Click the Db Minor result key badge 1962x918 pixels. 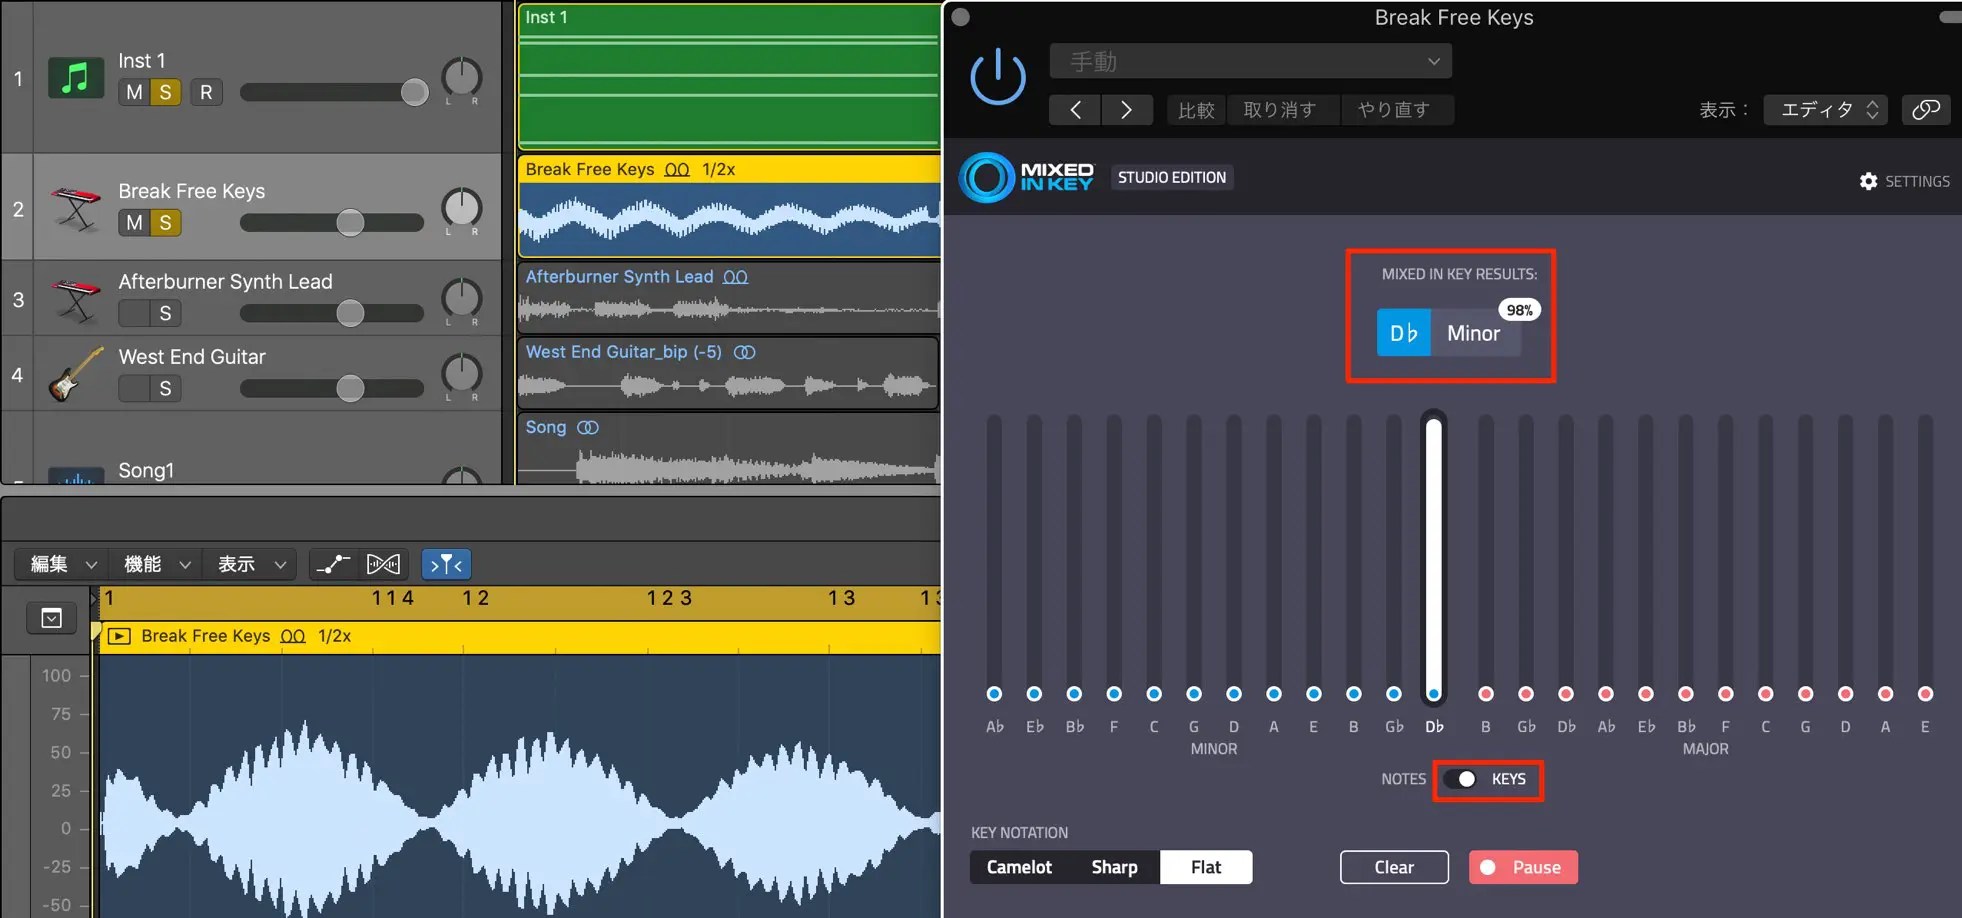pos(1449,333)
